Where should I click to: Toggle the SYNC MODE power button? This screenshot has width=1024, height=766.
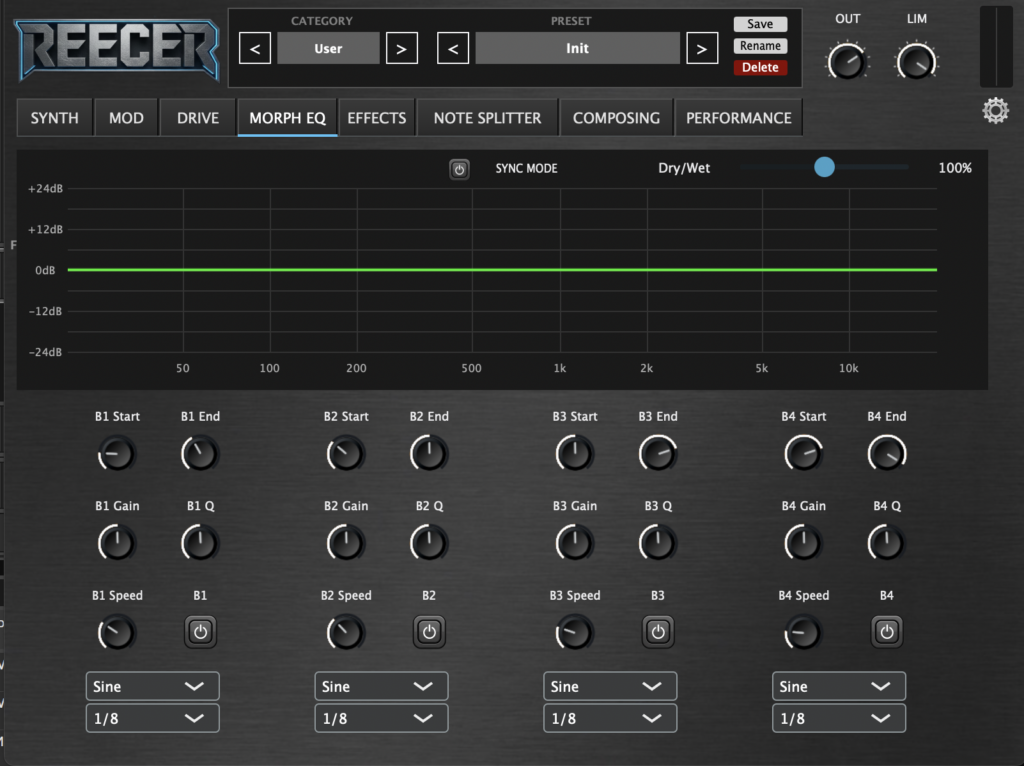pyautogui.click(x=459, y=169)
